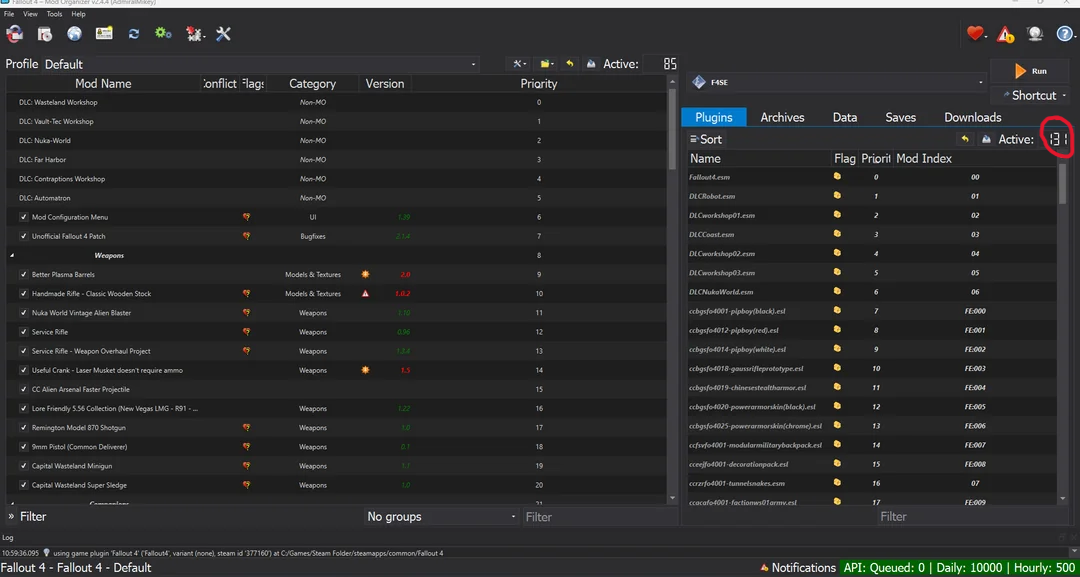Open executables editor green gears icon
Screen dimensions: 1080x577
pyautogui.click(x=163, y=33)
